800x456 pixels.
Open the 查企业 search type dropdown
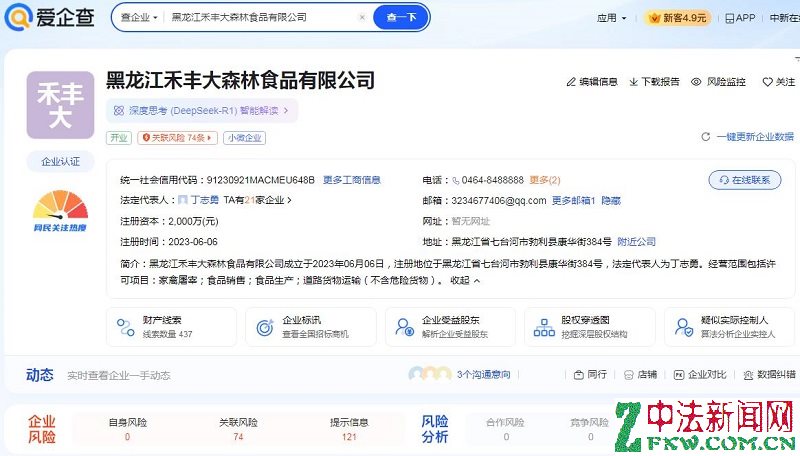click(139, 17)
